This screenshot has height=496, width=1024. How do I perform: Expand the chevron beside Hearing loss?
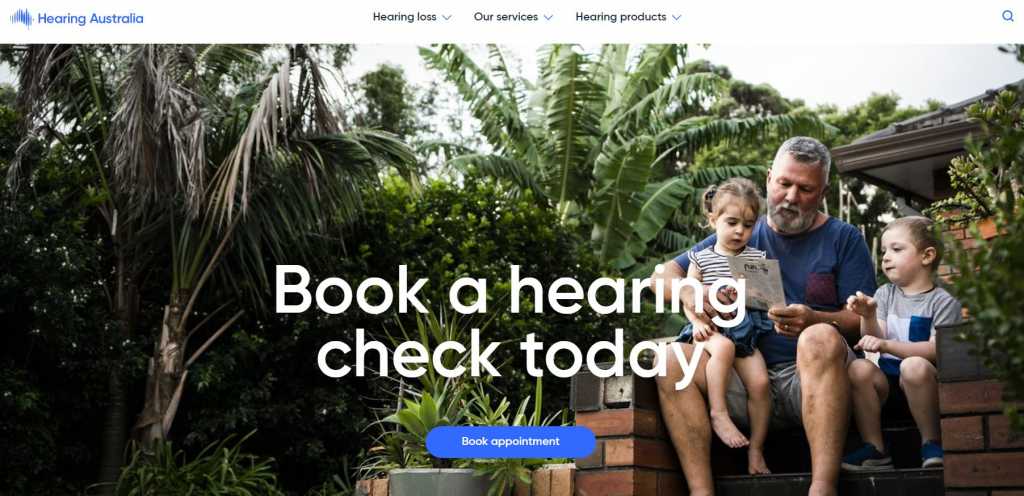click(447, 18)
